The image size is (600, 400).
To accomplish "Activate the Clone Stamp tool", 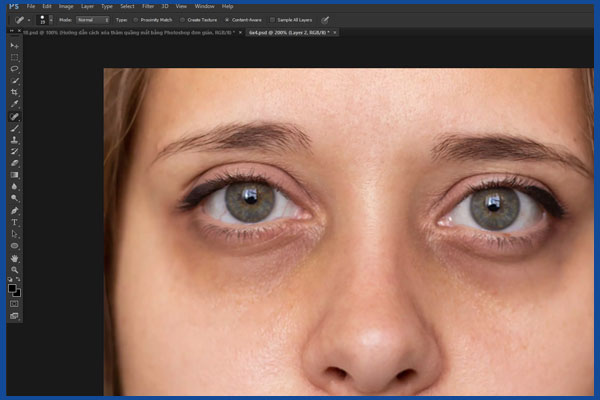I will [14, 139].
